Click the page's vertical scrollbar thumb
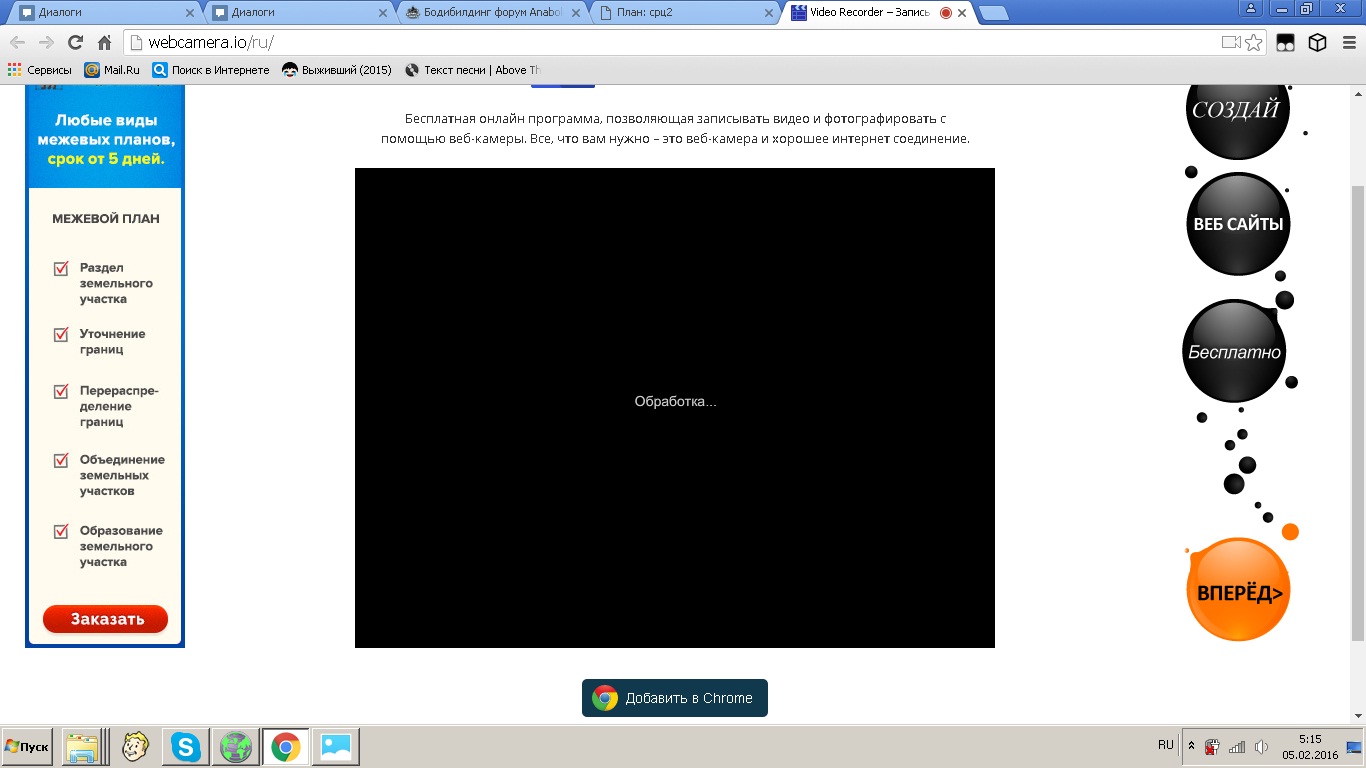 (x=1357, y=410)
